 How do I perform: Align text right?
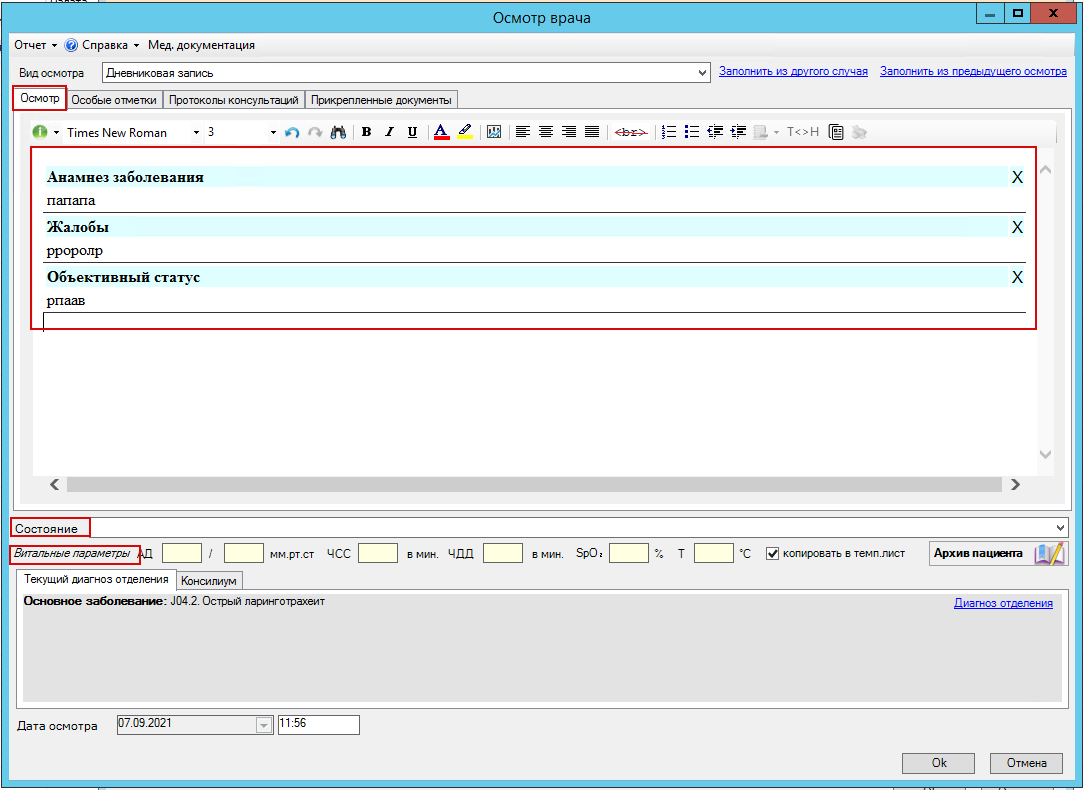569,132
